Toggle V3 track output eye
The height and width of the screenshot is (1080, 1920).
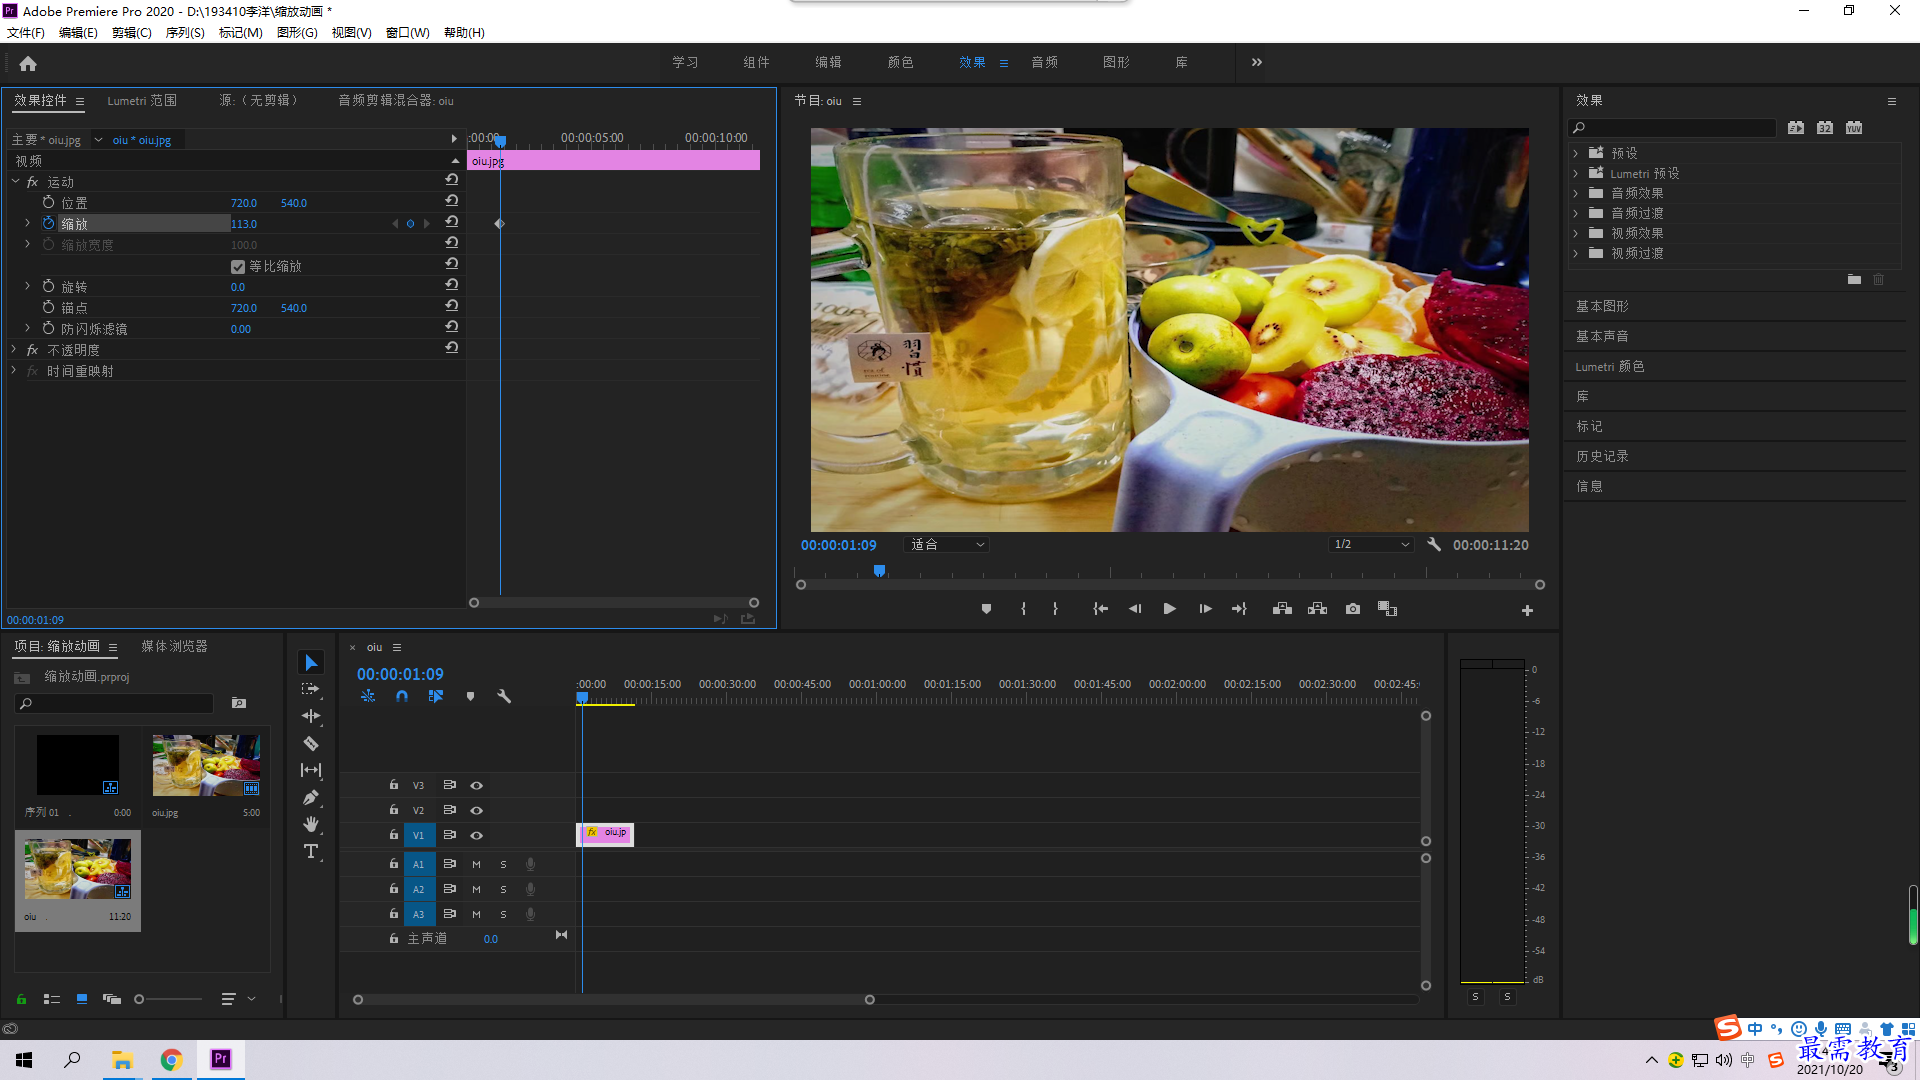click(477, 785)
